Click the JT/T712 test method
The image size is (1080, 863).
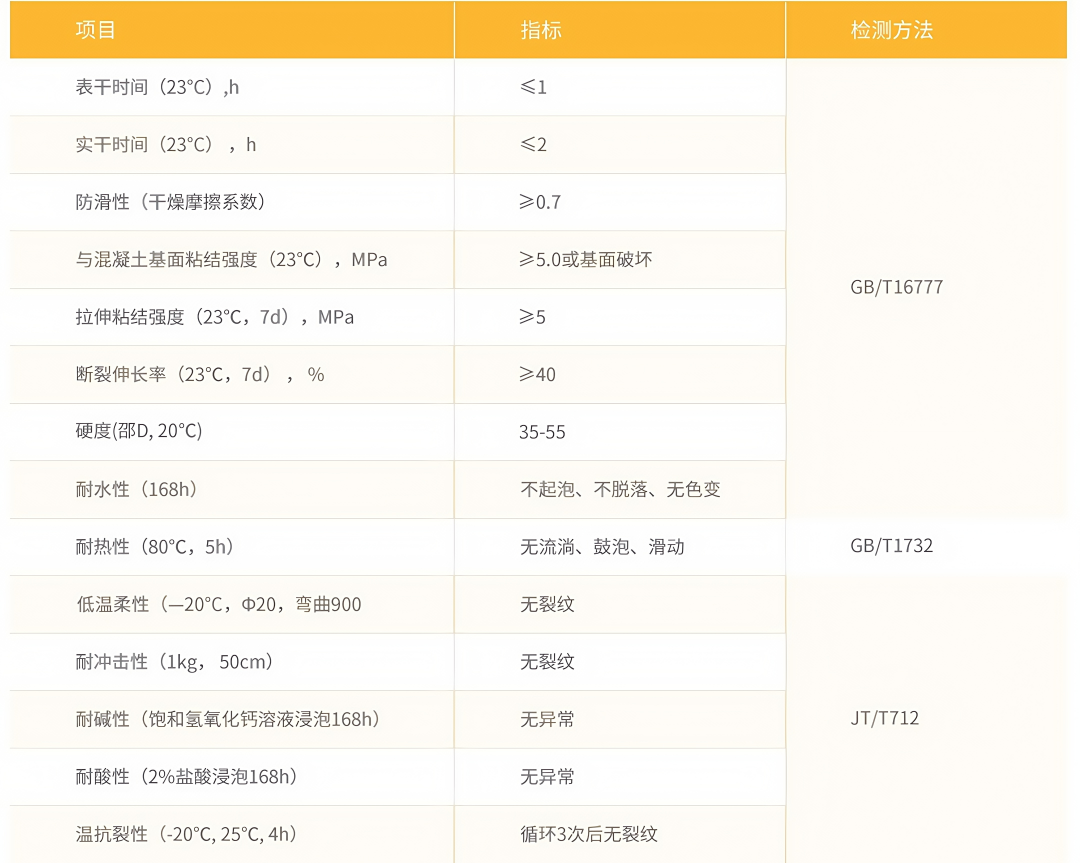884,718
